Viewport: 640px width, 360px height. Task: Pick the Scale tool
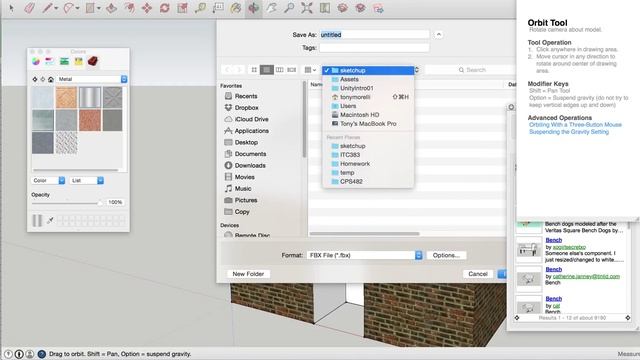(182, 8)
